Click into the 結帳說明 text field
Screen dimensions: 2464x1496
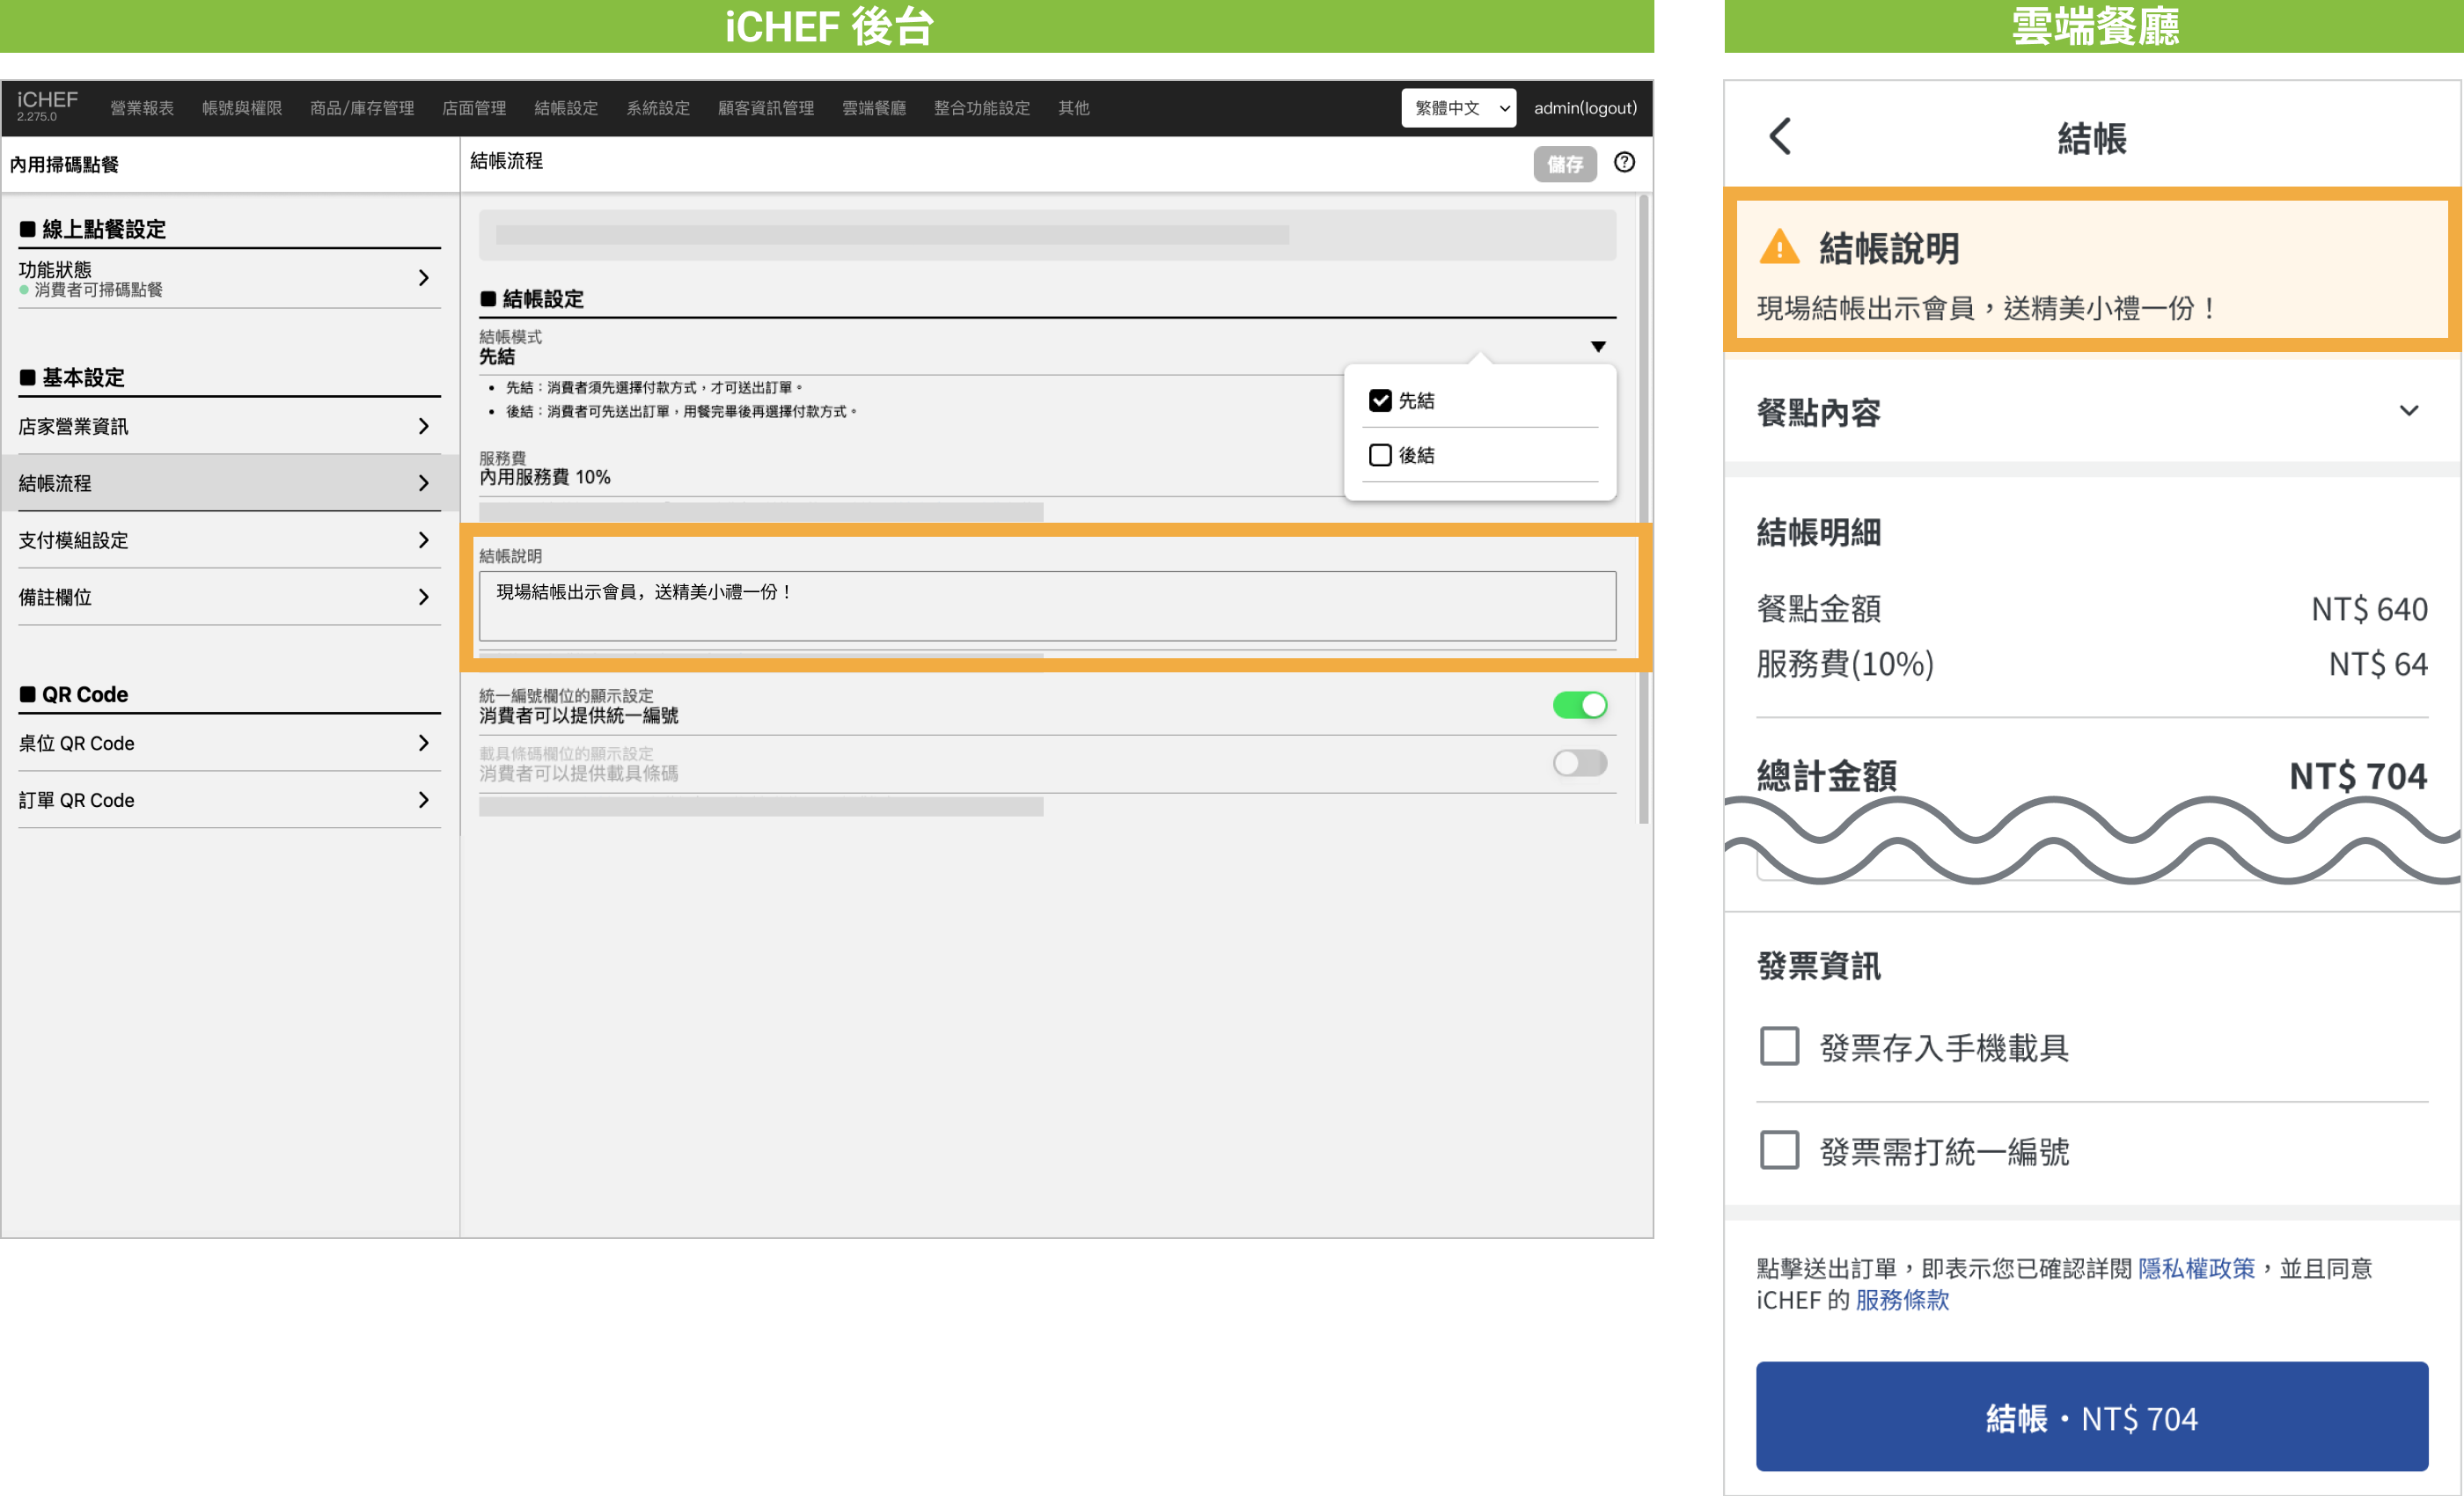[x=1046, y=606]
